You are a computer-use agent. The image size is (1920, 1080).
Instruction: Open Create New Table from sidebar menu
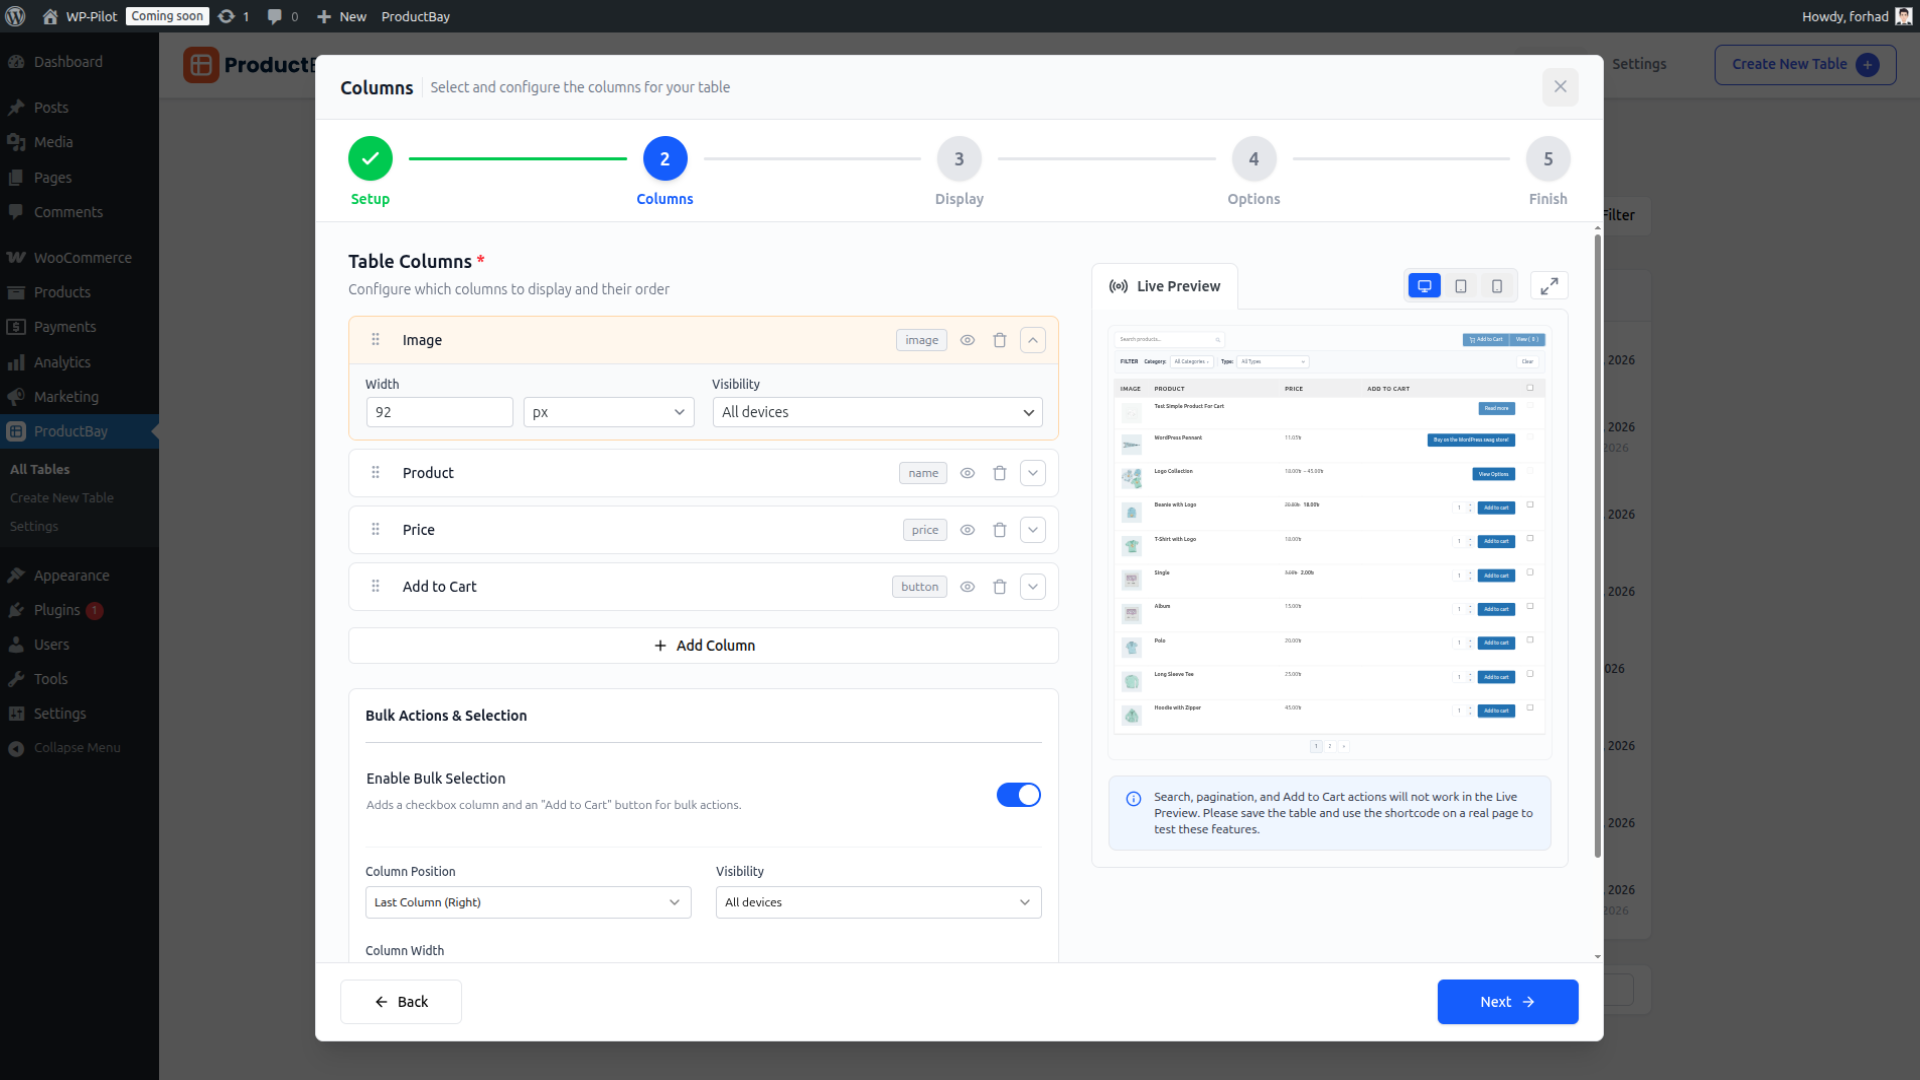tap(61, 497)
